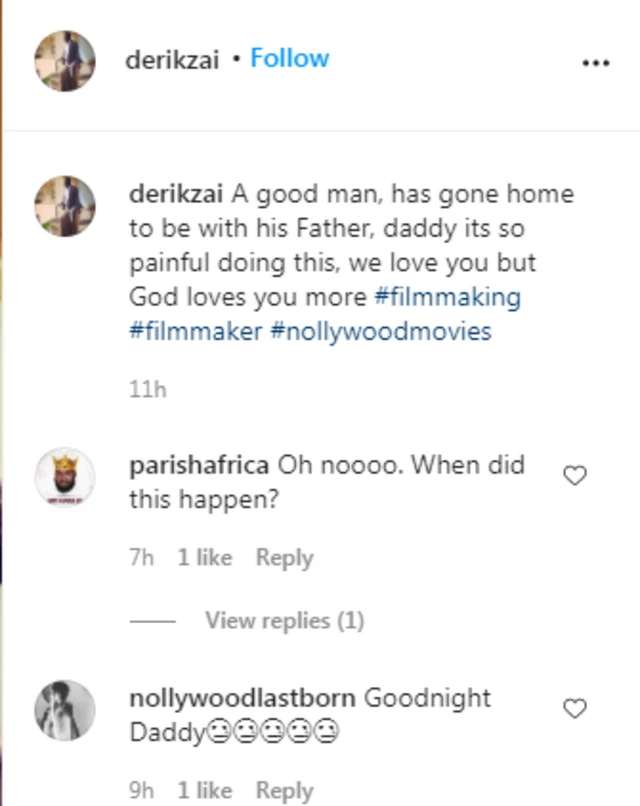
Task: Open parishafrica's profile via username
Action: [198, 465]
